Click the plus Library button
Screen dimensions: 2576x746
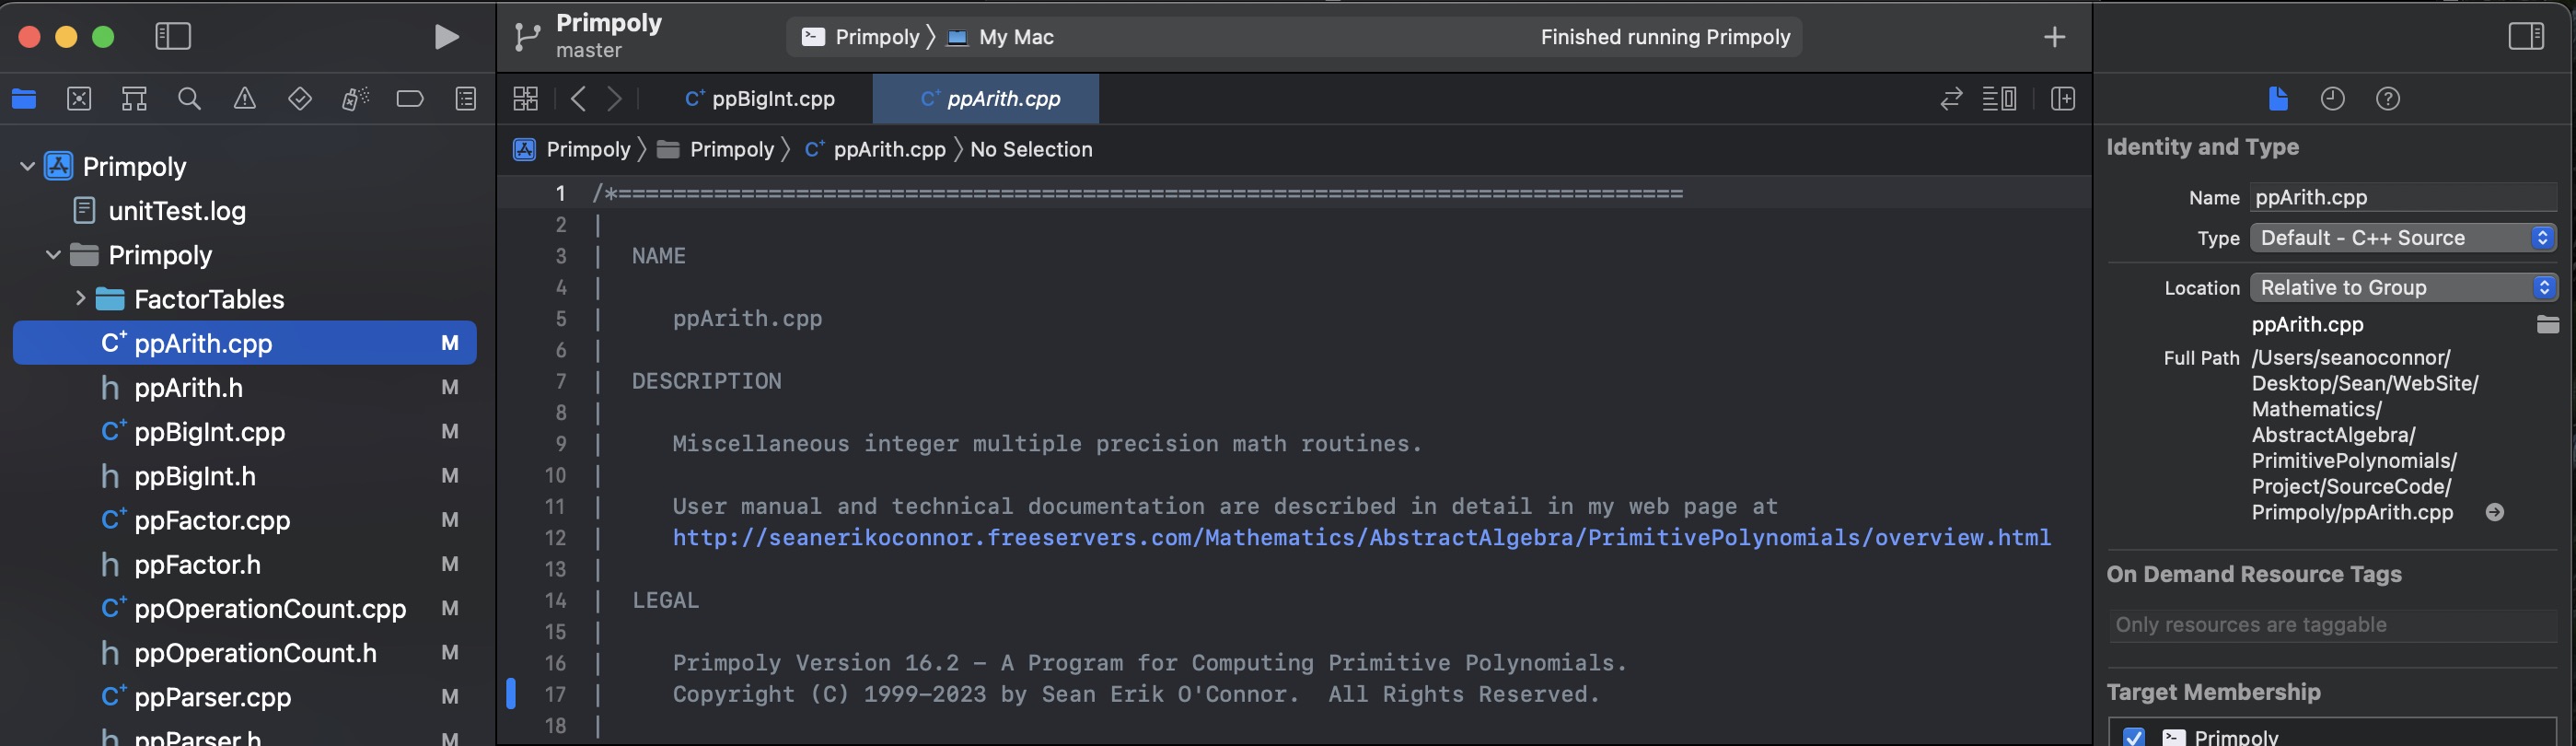(2054, 37)
